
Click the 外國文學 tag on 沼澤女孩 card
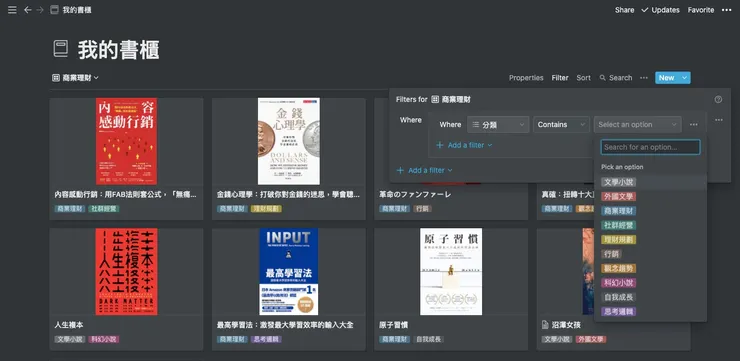click(x=591, y=339)
